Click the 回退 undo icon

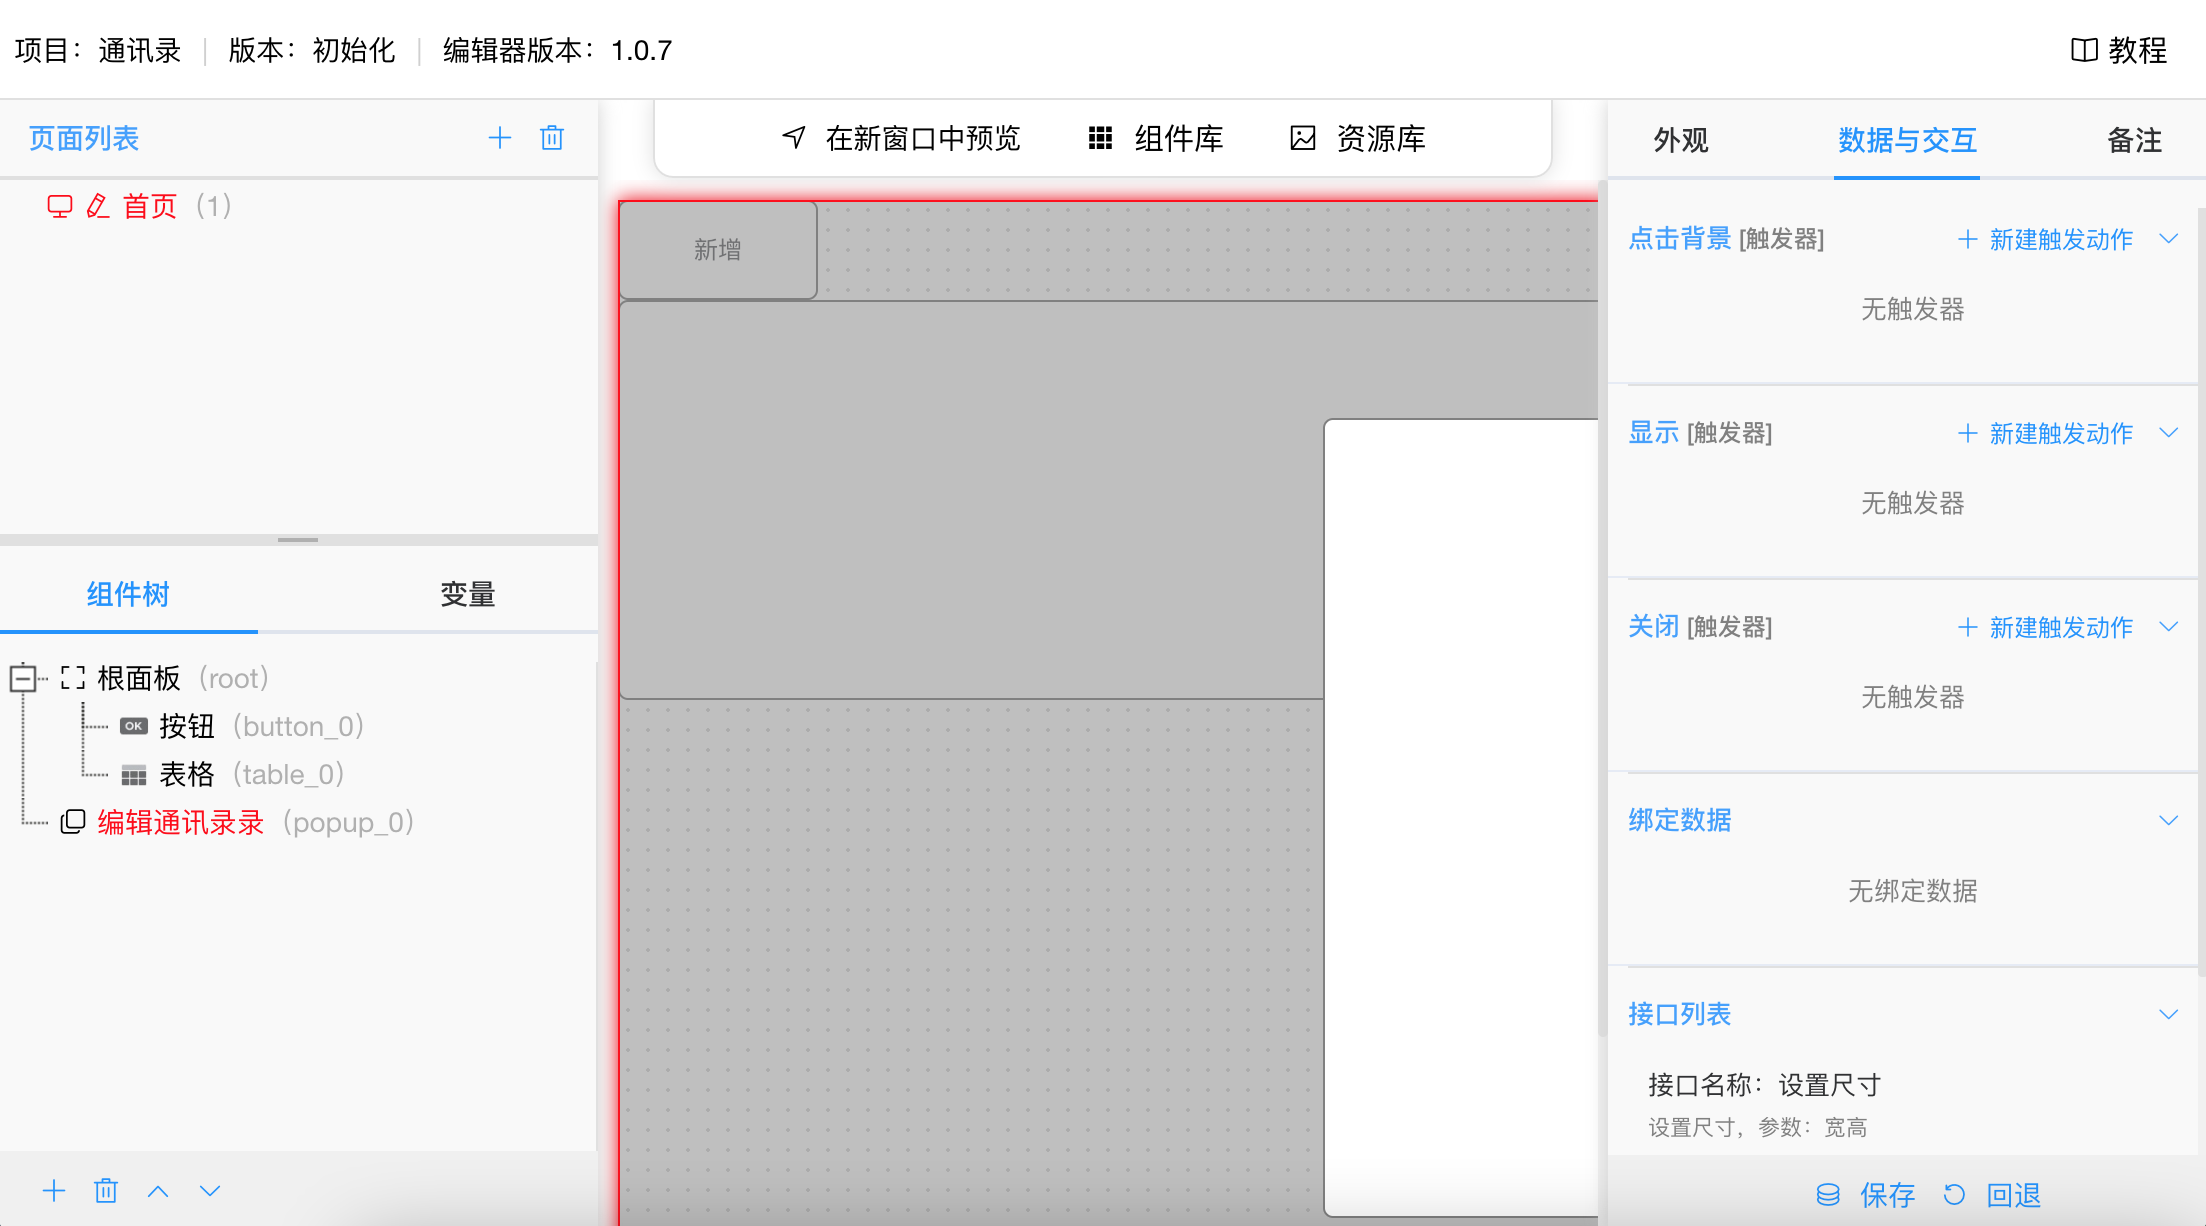1954,1195
